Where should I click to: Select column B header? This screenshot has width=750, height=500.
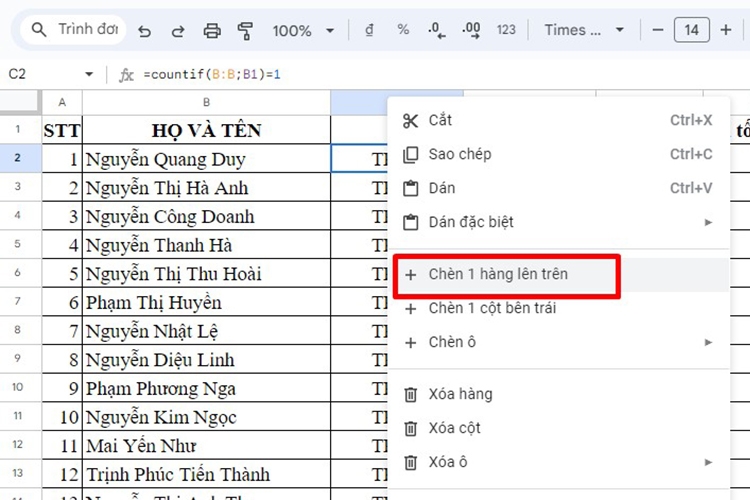206,102
